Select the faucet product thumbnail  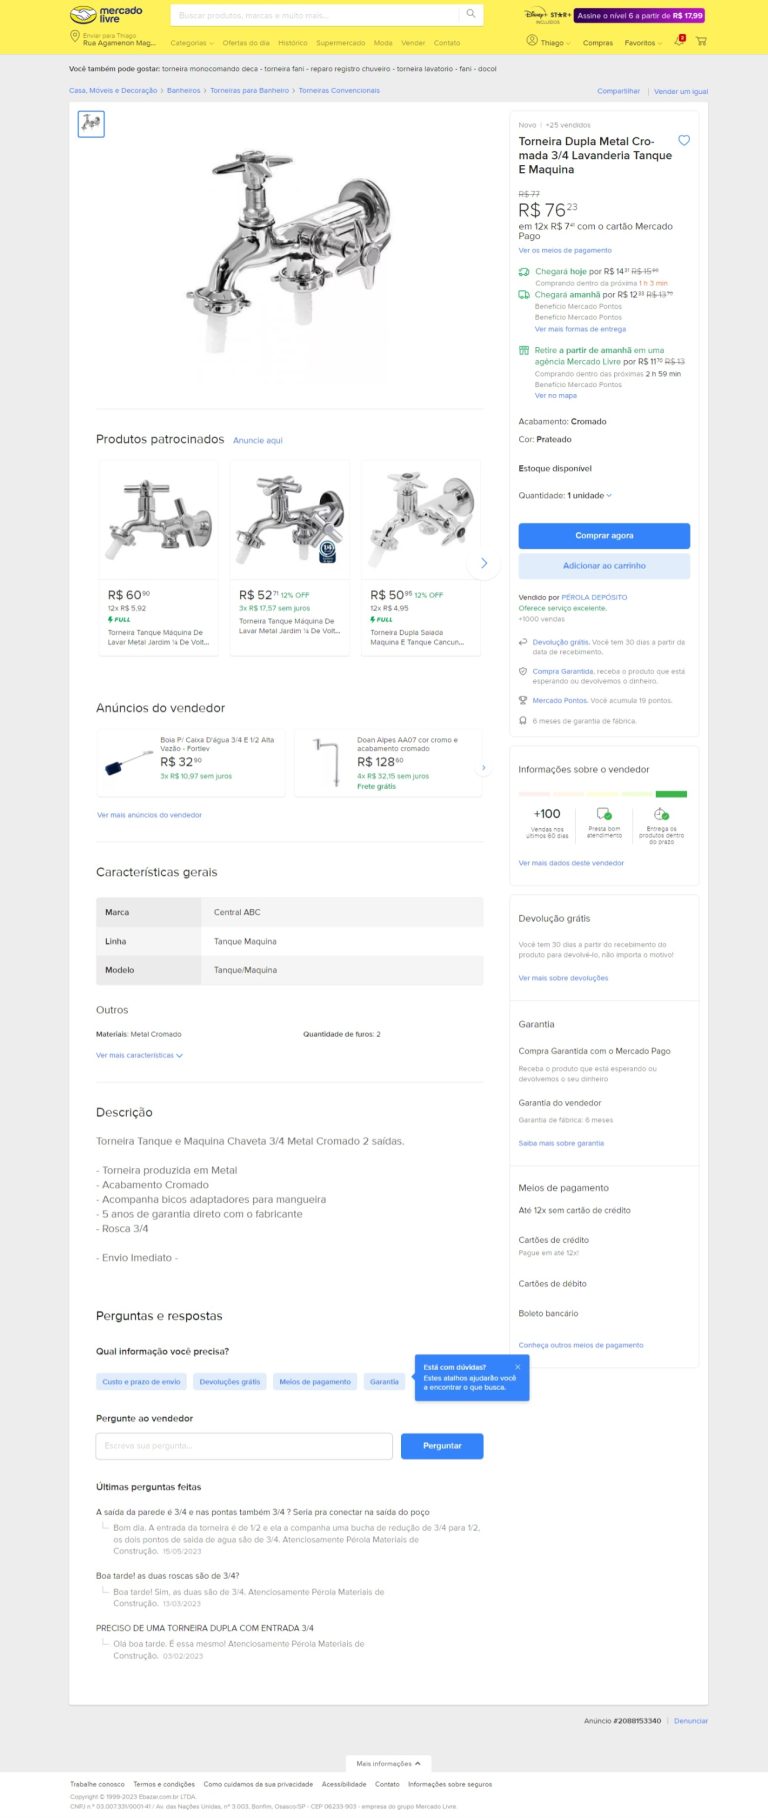[x=91, y=123]
